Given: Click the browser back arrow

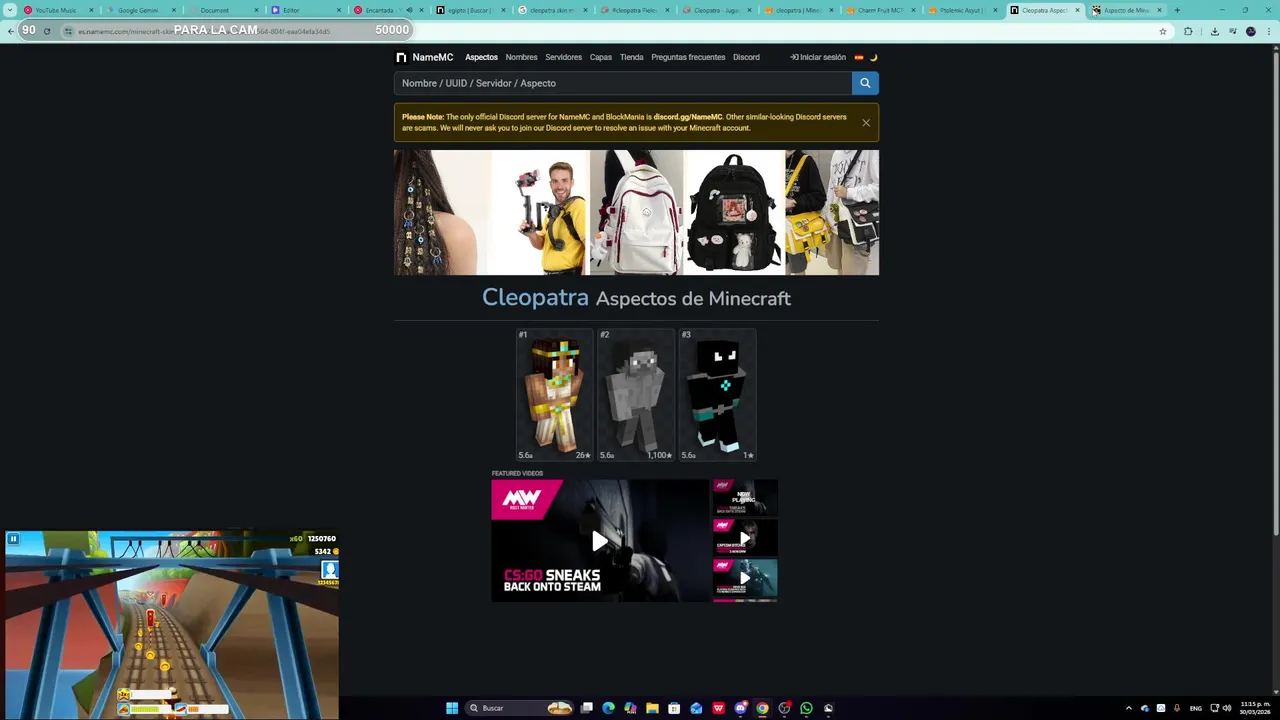Looking at the screenshot, I should (11, 31).
